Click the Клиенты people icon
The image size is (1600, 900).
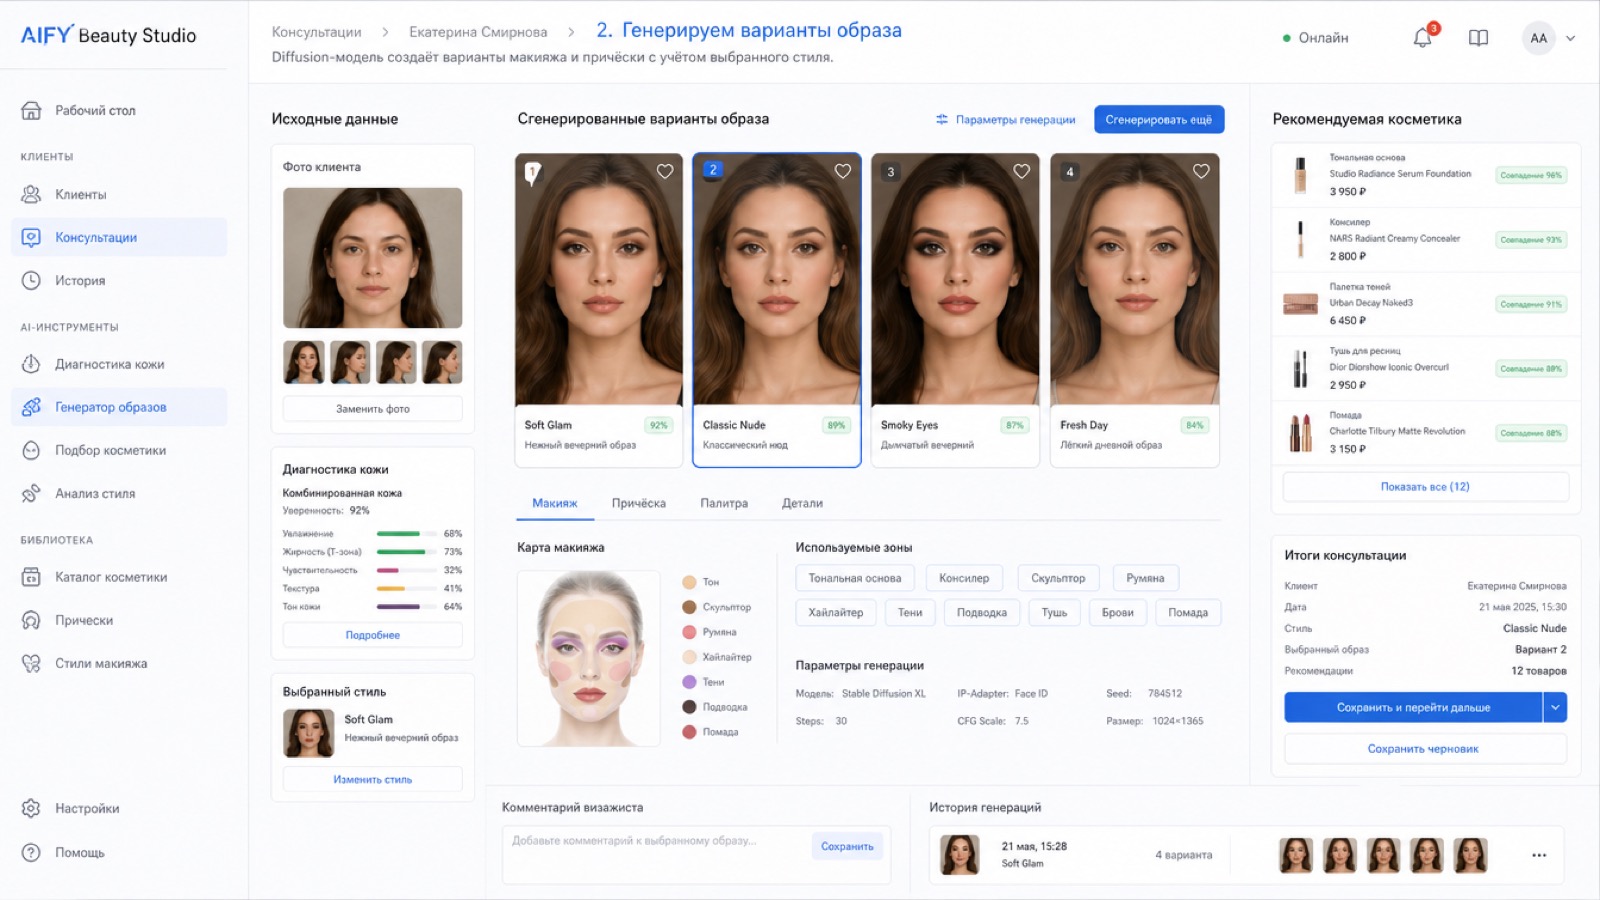(31, 194)
